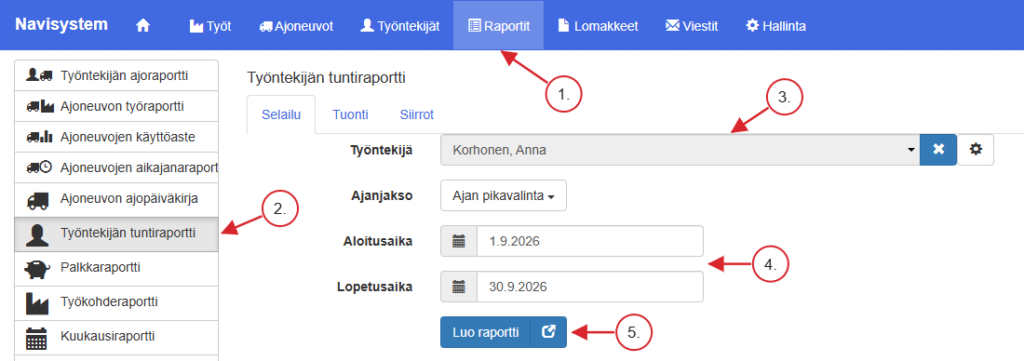Click the Navisystem brand logo
Screen dimensions: 1024x361
coord(61,25)
